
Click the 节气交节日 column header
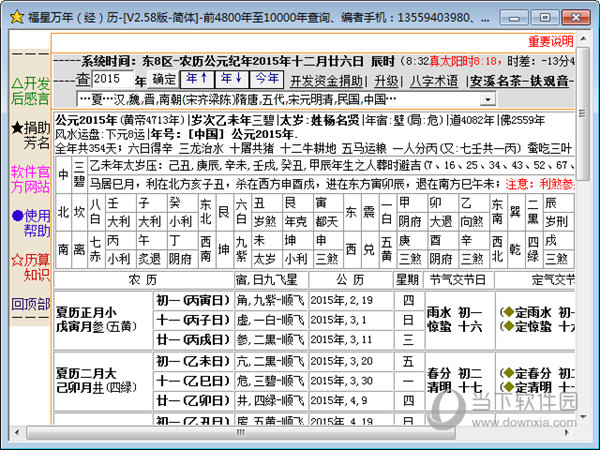tap(458, 280)
